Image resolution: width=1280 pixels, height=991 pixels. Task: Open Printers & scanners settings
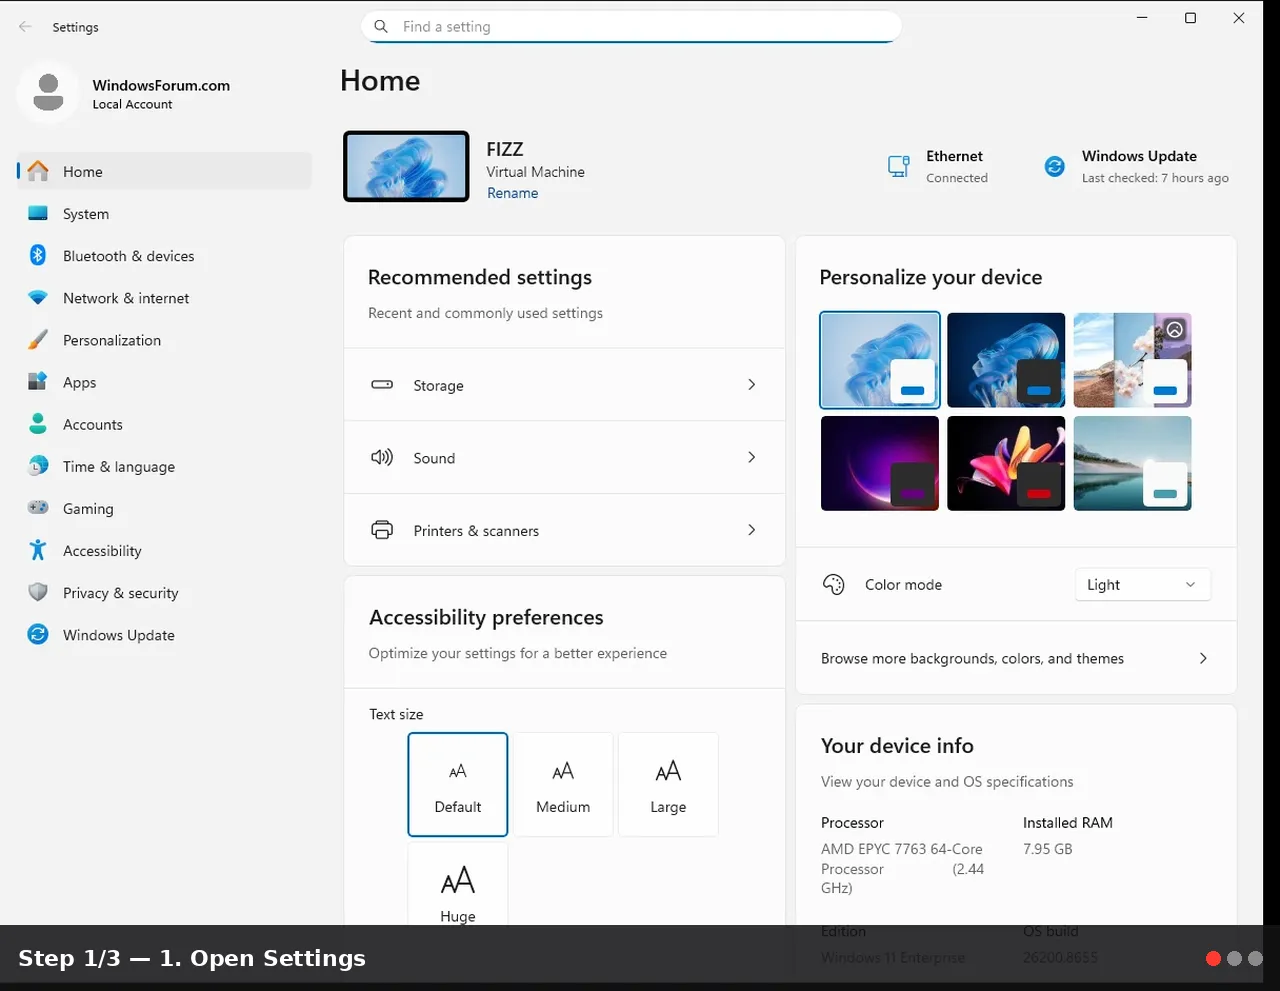coord(564,530)
